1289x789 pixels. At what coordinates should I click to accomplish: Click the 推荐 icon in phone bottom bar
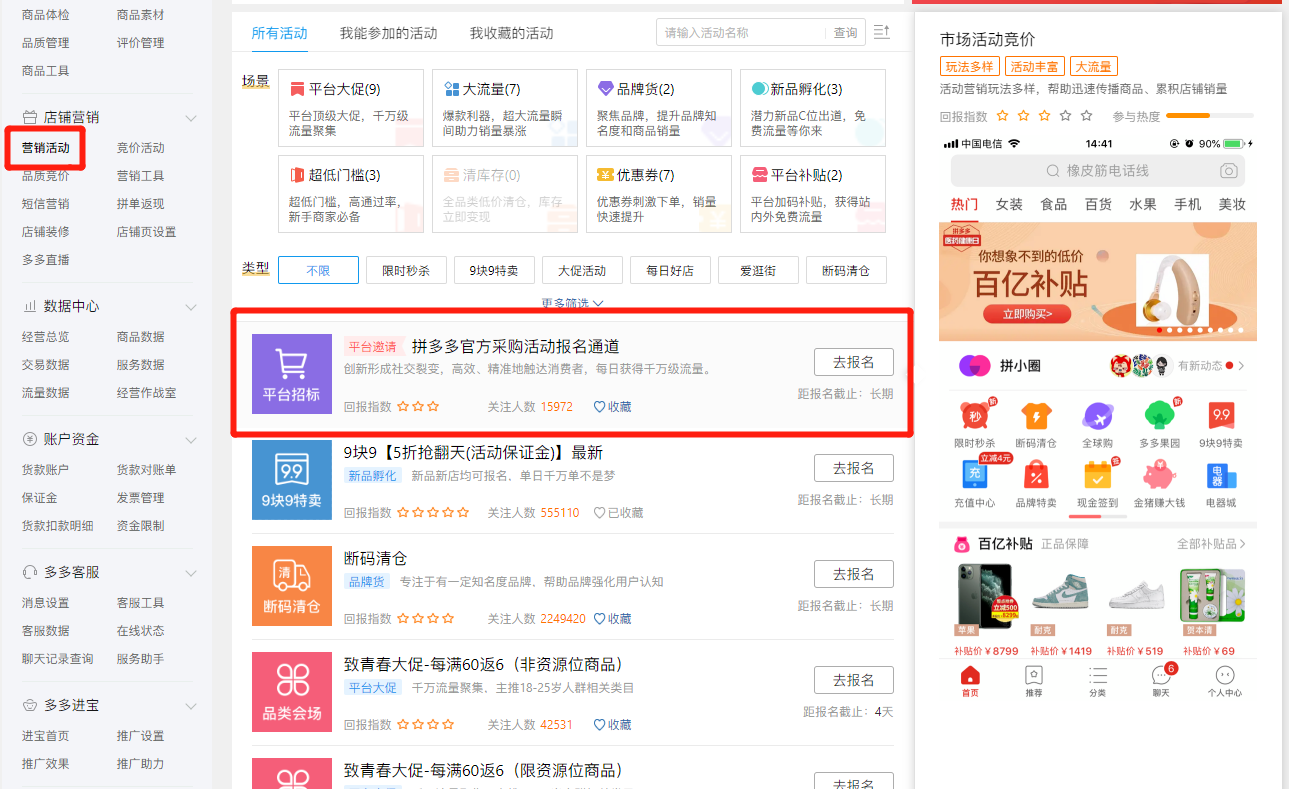1034,675
